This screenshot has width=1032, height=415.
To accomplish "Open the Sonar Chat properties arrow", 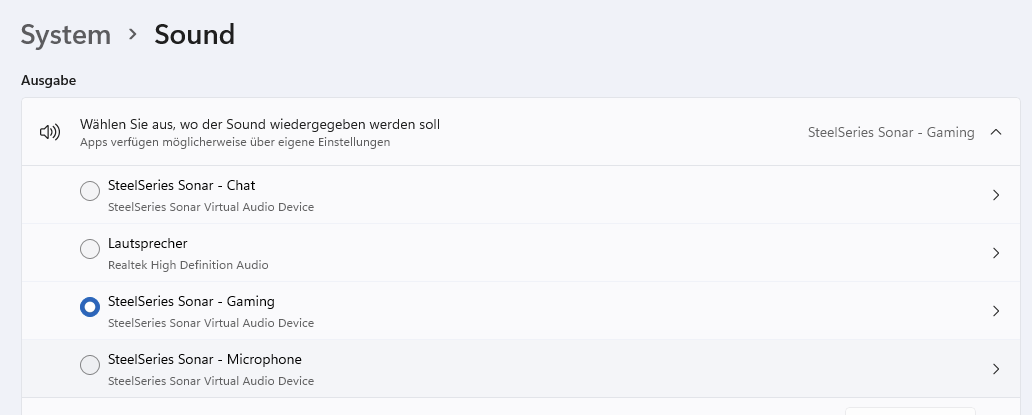I will click(x=995, y=195).
